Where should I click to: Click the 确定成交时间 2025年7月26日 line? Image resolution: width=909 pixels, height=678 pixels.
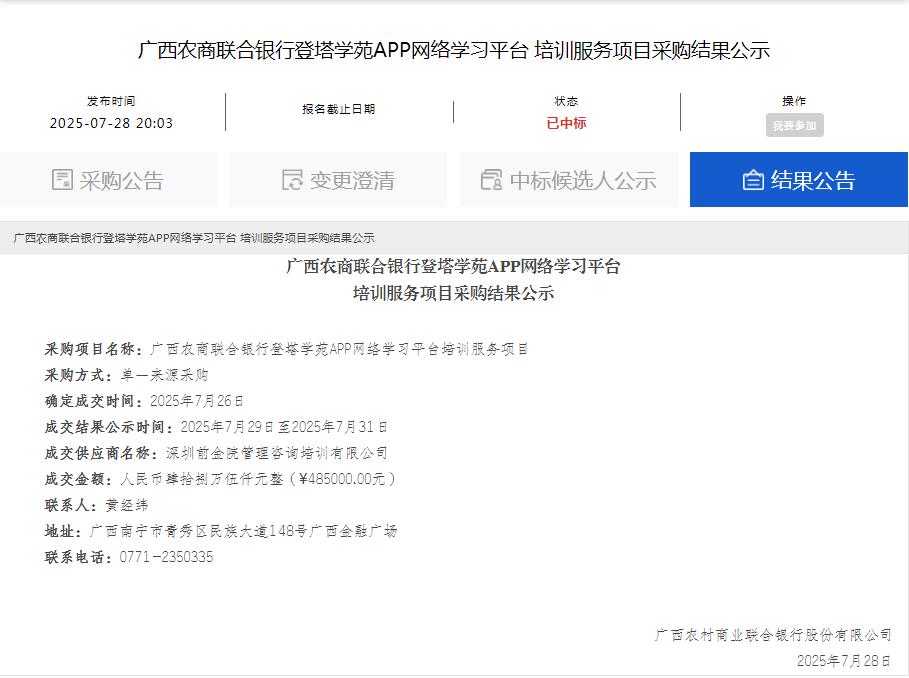tap(144, 401)
